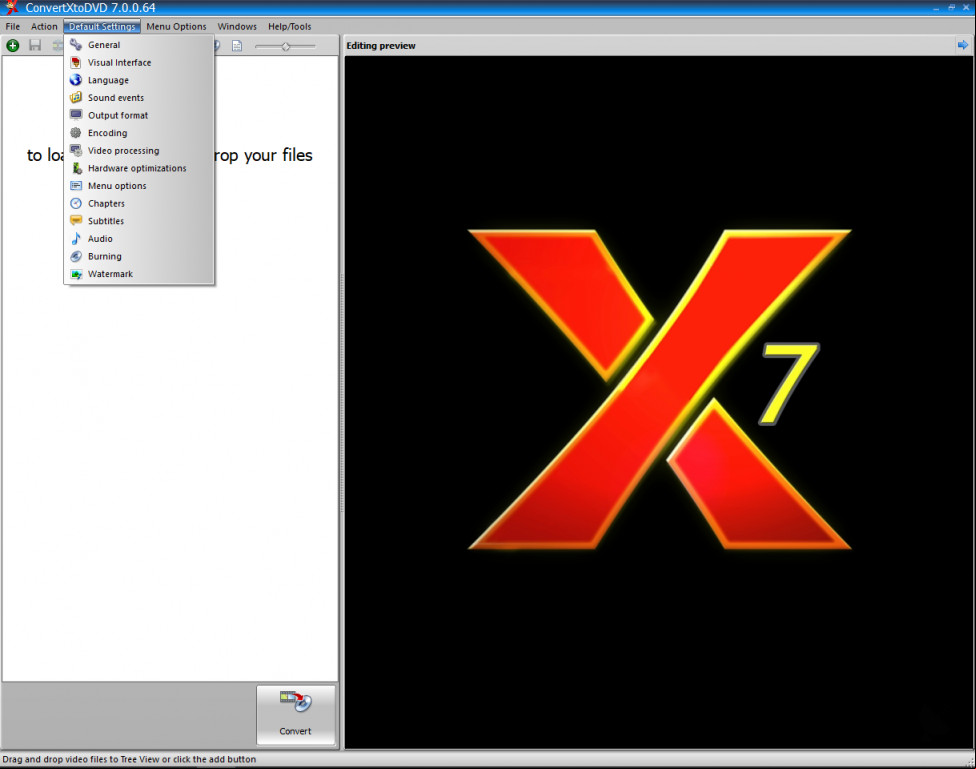This screenshot has width=976, height=769.
Task: Open Watermark settings
Action: pyautogui.click(x=139, y=274)
